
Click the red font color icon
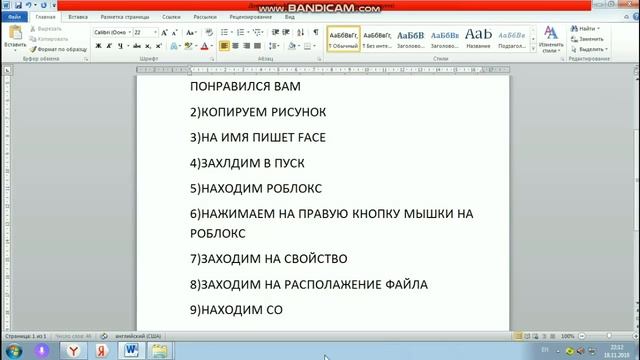coord(204,46)
